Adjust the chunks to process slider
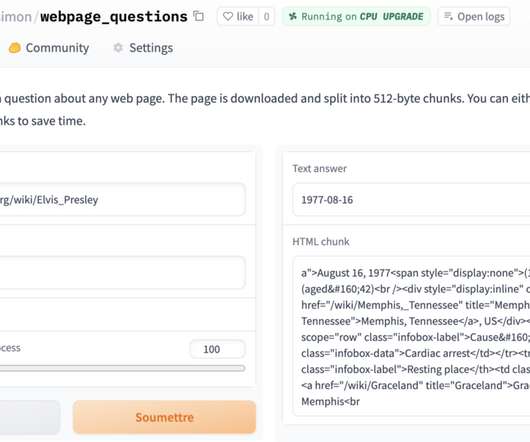The image size is (530, 442). [x=122, y=368]
